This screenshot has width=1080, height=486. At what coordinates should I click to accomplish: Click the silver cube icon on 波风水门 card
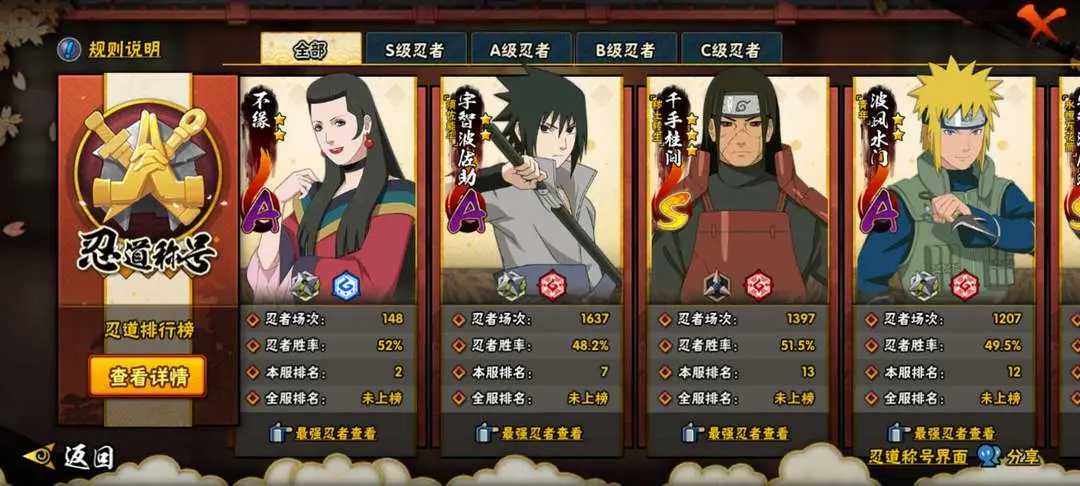click(923, 286)
